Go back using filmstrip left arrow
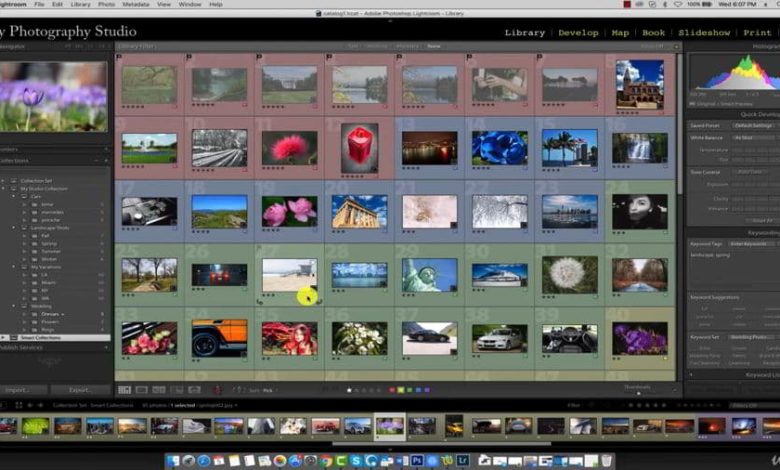780x470 pixels. coord(30,405)
